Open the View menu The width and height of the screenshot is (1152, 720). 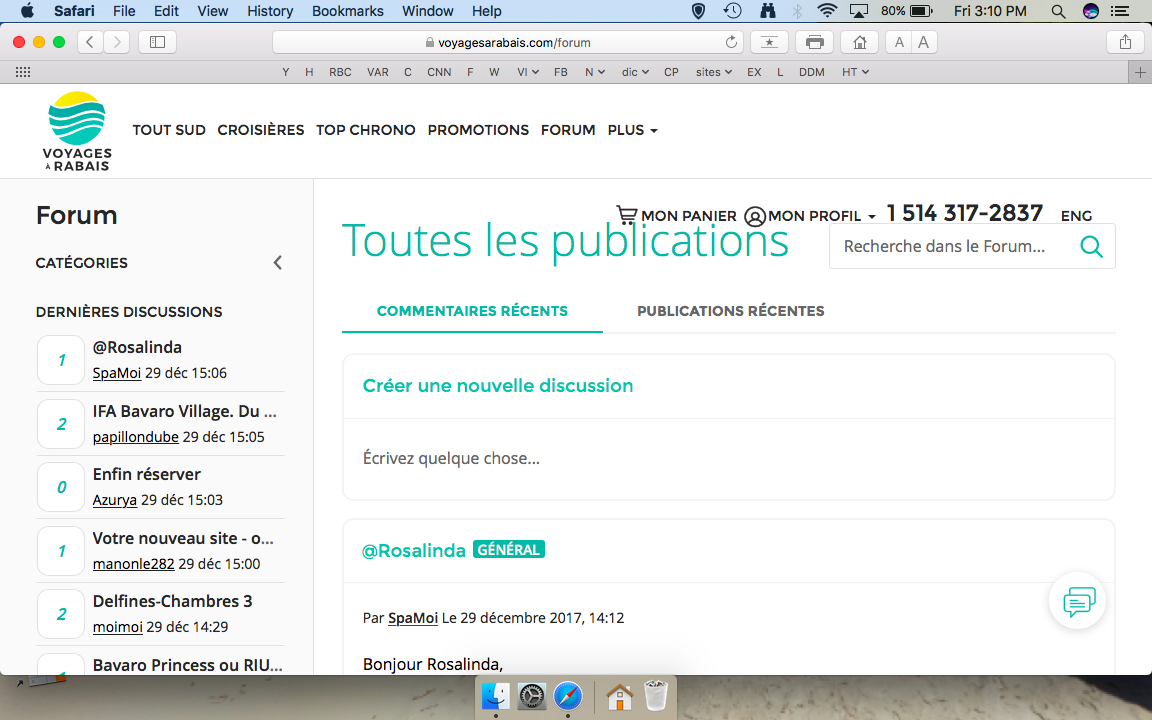212,11
